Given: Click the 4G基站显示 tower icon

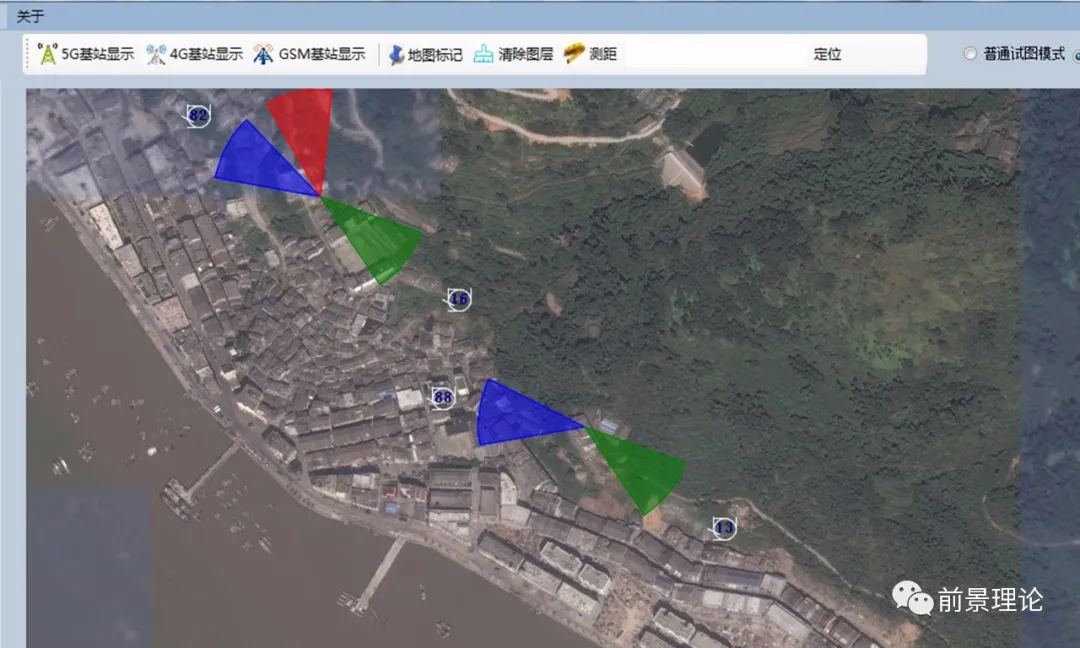Looking at the screenshot, I should (x=156, y=54).
